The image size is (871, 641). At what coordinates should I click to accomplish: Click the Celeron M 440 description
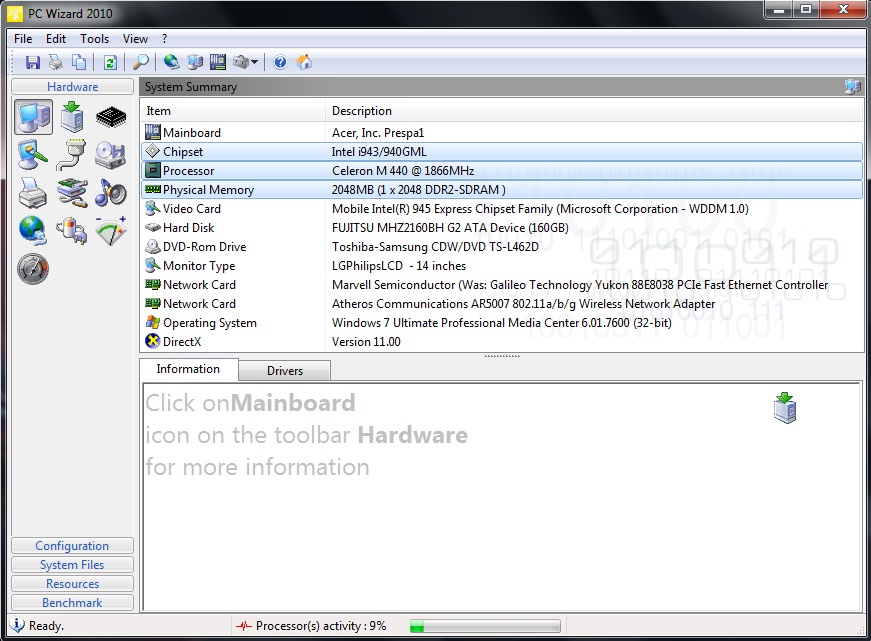coord(403,171)
